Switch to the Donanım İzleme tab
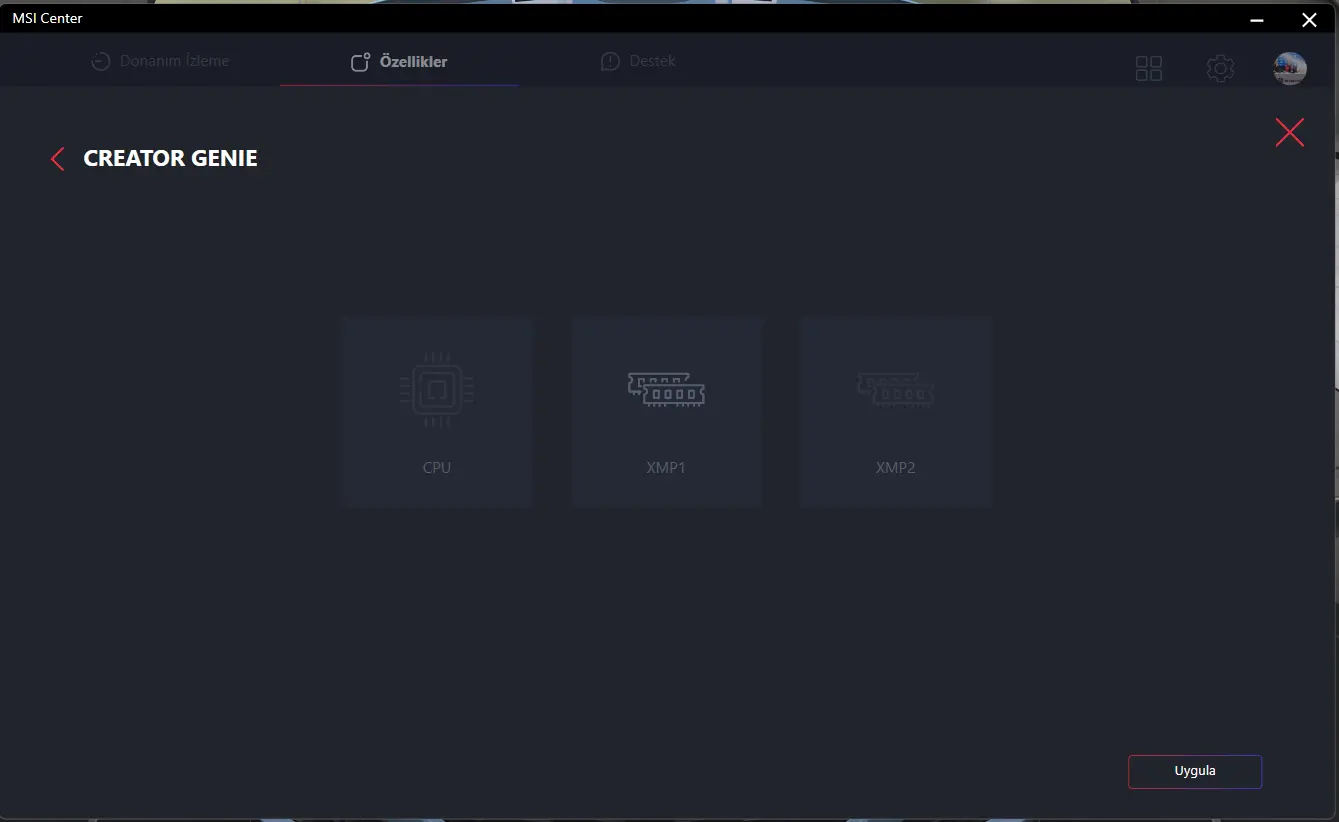Viewport: 1339px width, 822px height. (160, 61)
